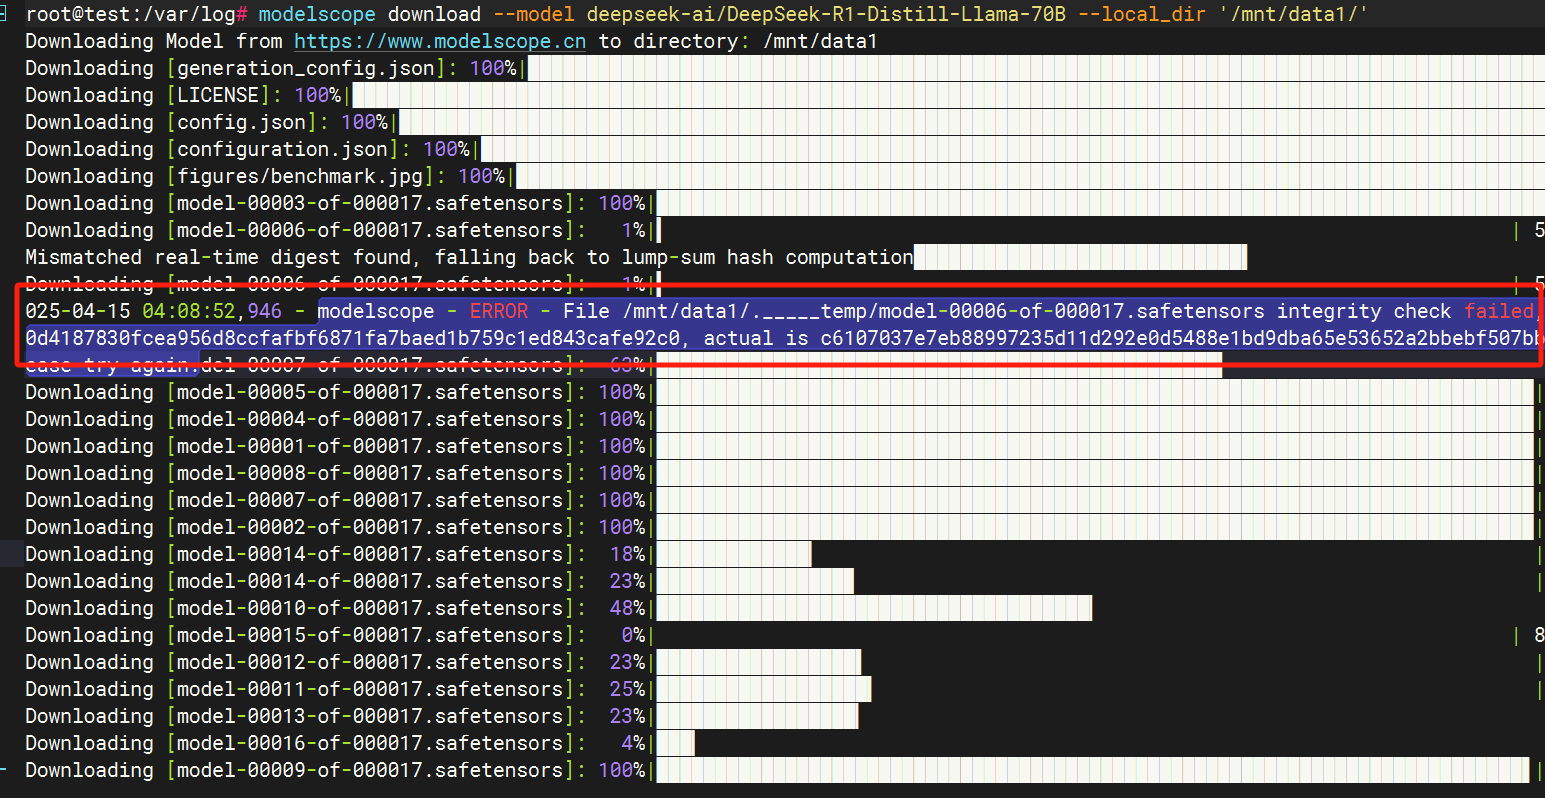Click the red "failed" word in the error
Viewport: 1545px width, 798px height.
[1499, 311]
